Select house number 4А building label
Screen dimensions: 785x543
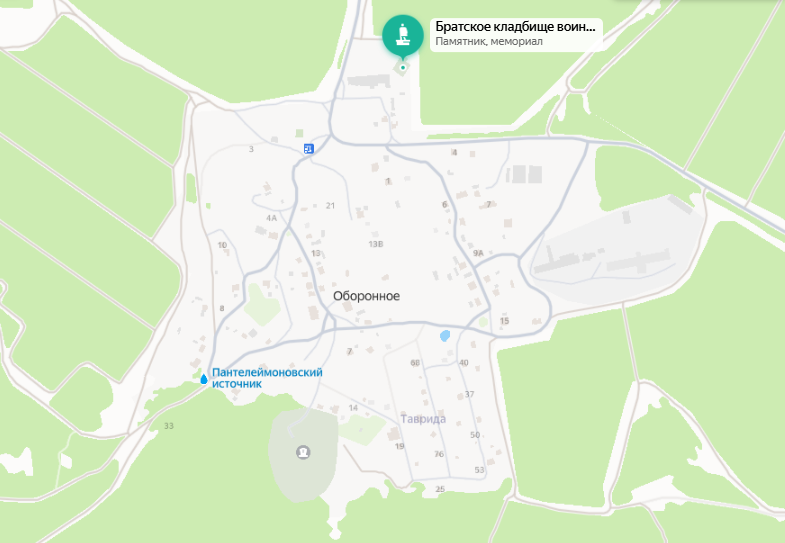click(x=271, y=218)
